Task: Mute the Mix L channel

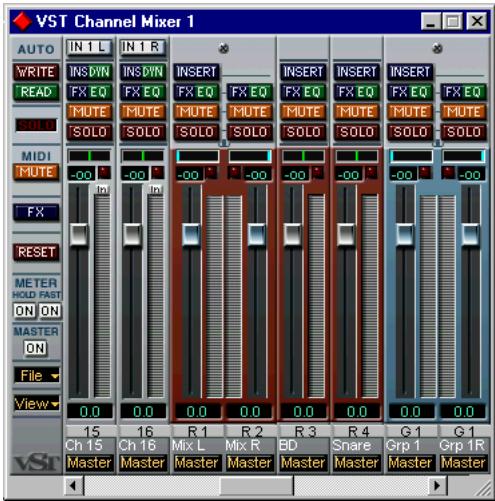Action: tap(196, 112)
